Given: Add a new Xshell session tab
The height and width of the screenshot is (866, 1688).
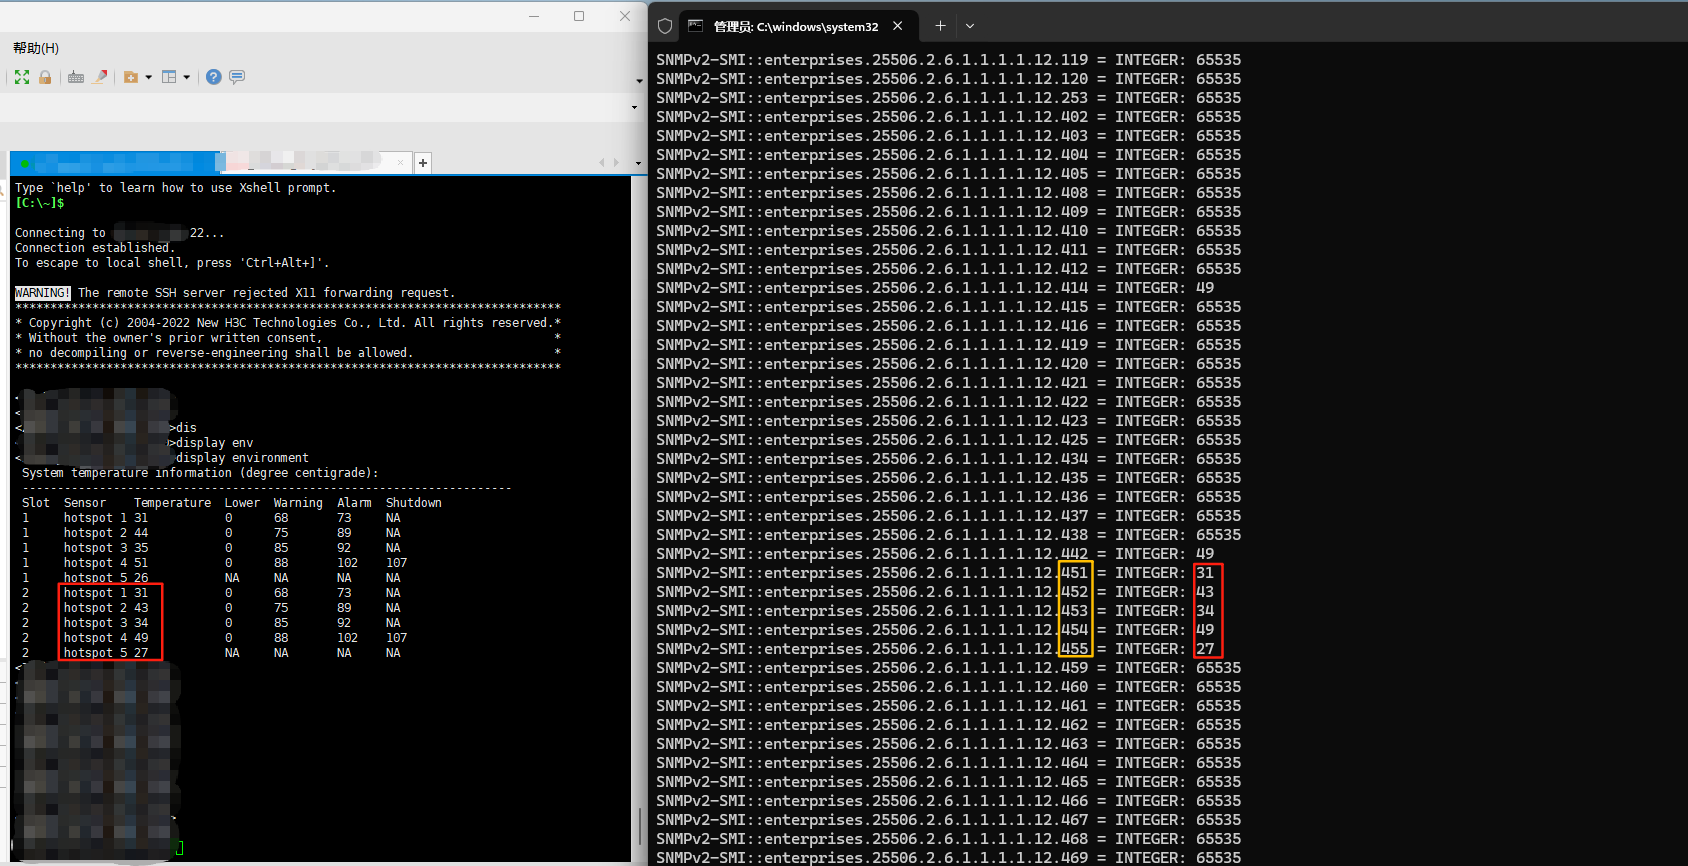Looking at the screenshot, I should pyautogui.click(x=423, y=163).
